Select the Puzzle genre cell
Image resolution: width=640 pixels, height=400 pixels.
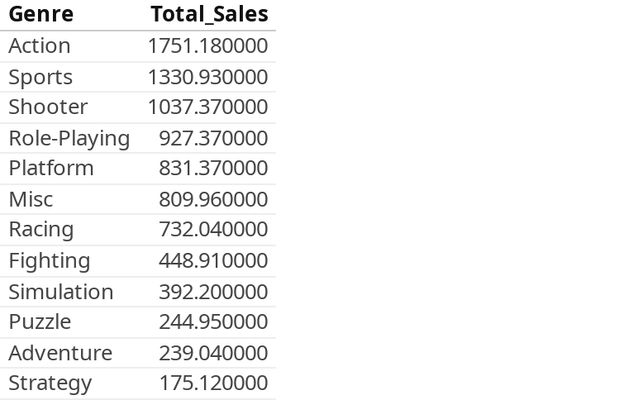pyautogui.click(x=40, y=322)
